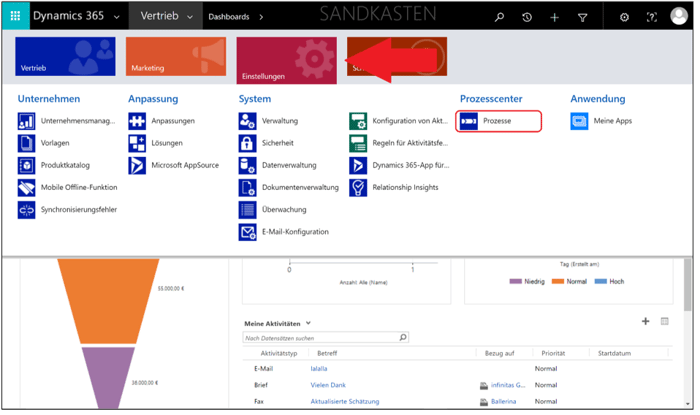
Task: Open the Vielen Dank activity link
Action: pyautogui.click(x=328, y=385)
